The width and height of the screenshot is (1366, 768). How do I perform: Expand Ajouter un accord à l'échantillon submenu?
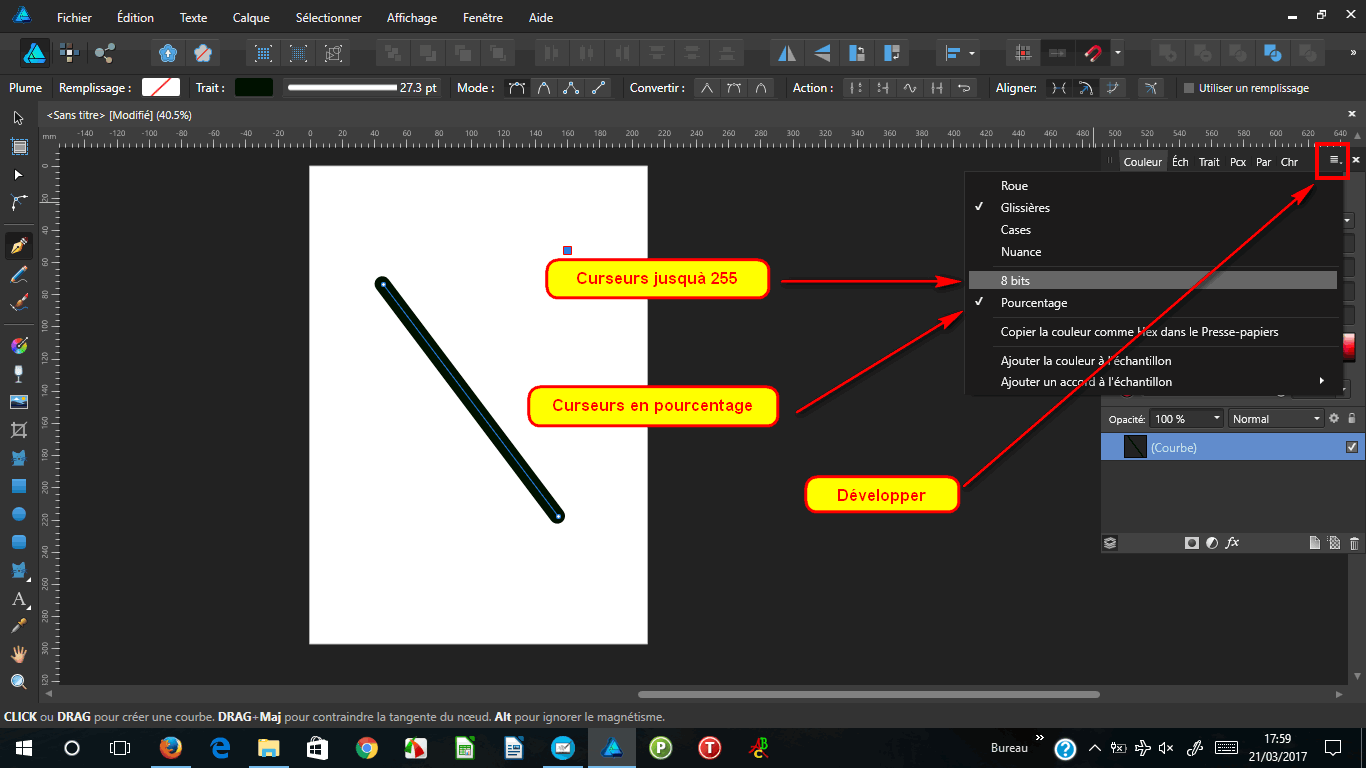(x=1153, y=382)
